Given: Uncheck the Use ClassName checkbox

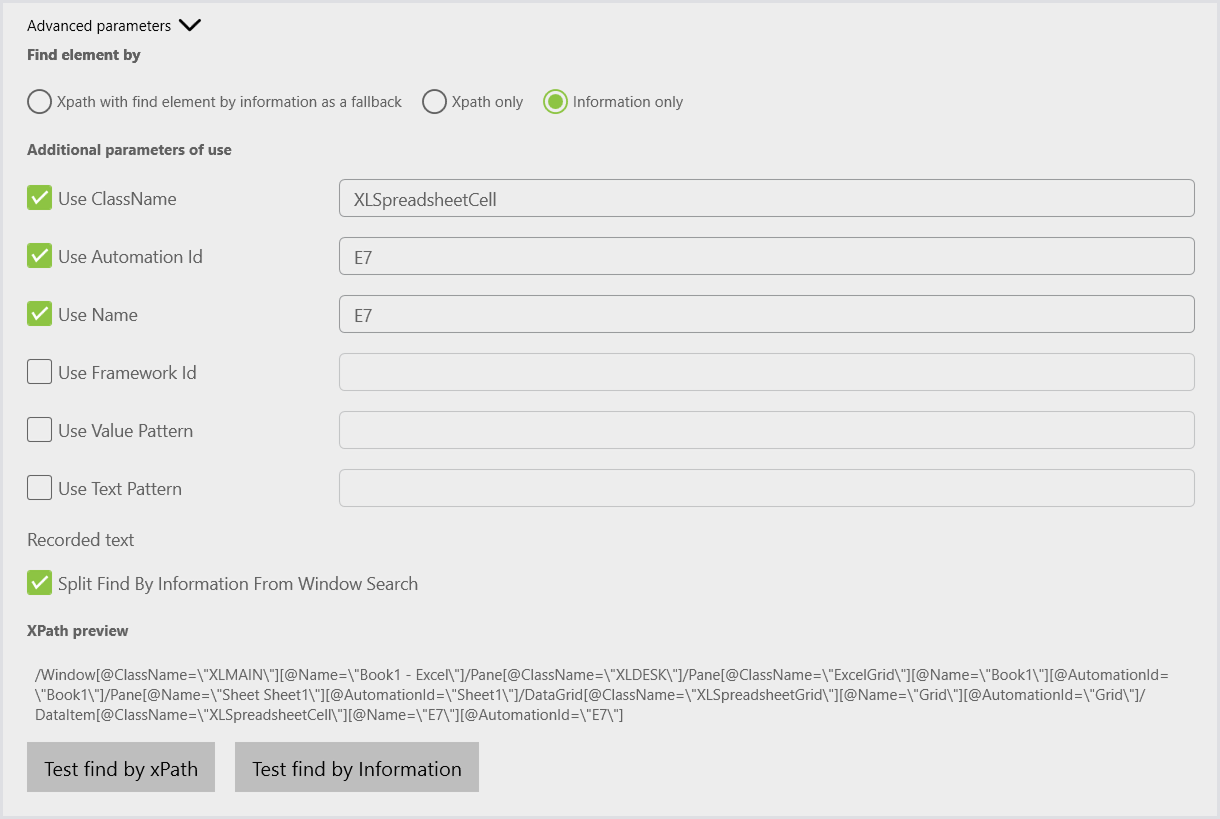Looking at the screenshot, I should [40, 198].
